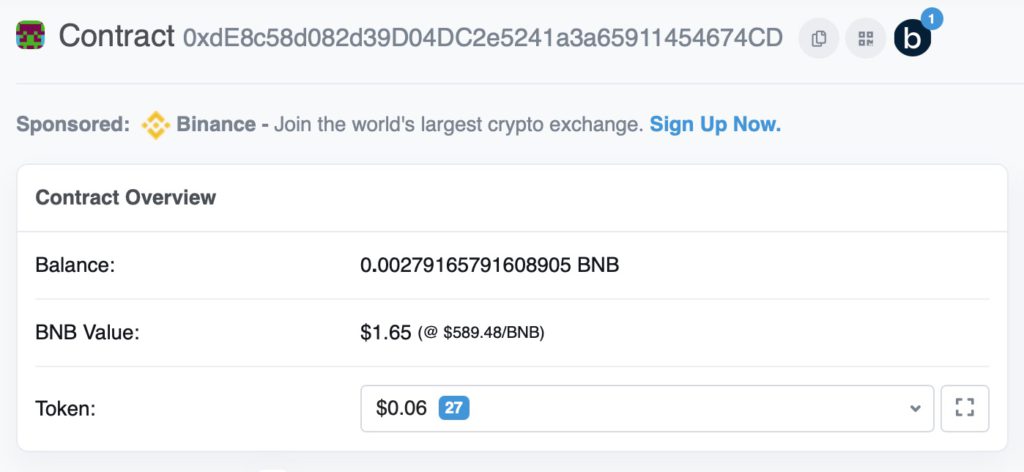Click the @ $589.48/BNB price text

tap(481, 333)
